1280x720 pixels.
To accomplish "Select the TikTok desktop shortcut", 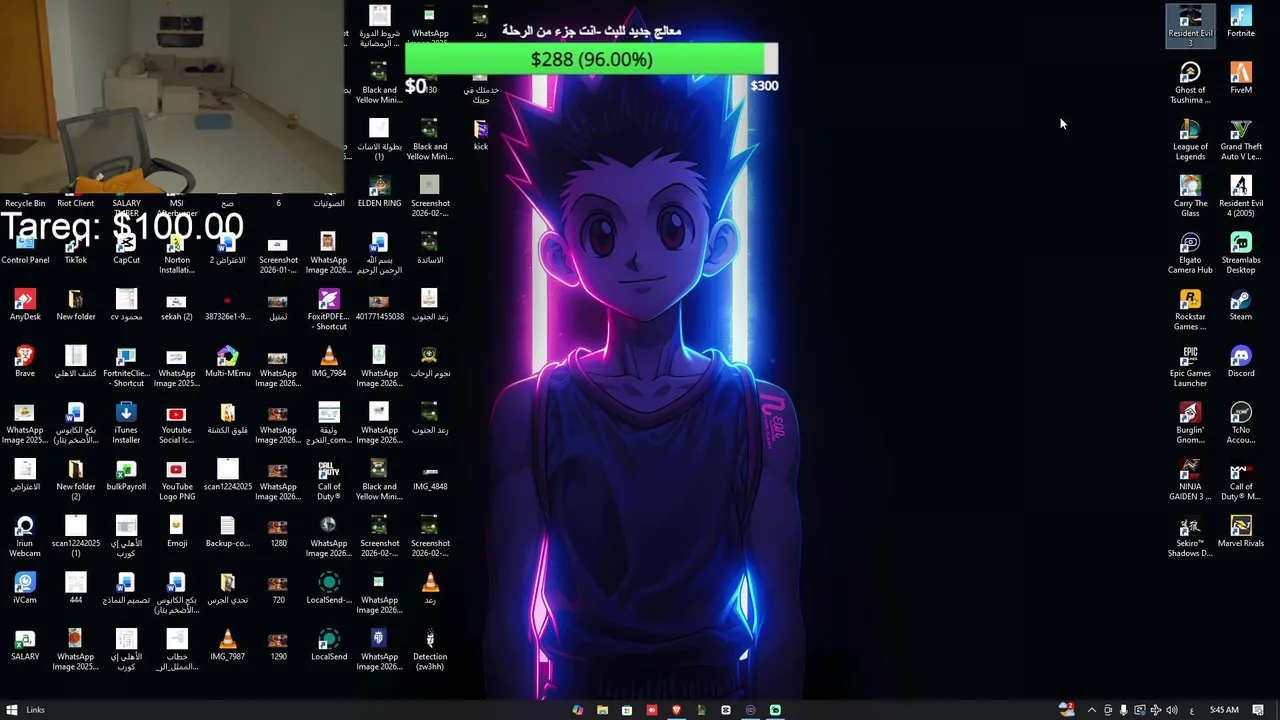I will [x=76, y=249].
